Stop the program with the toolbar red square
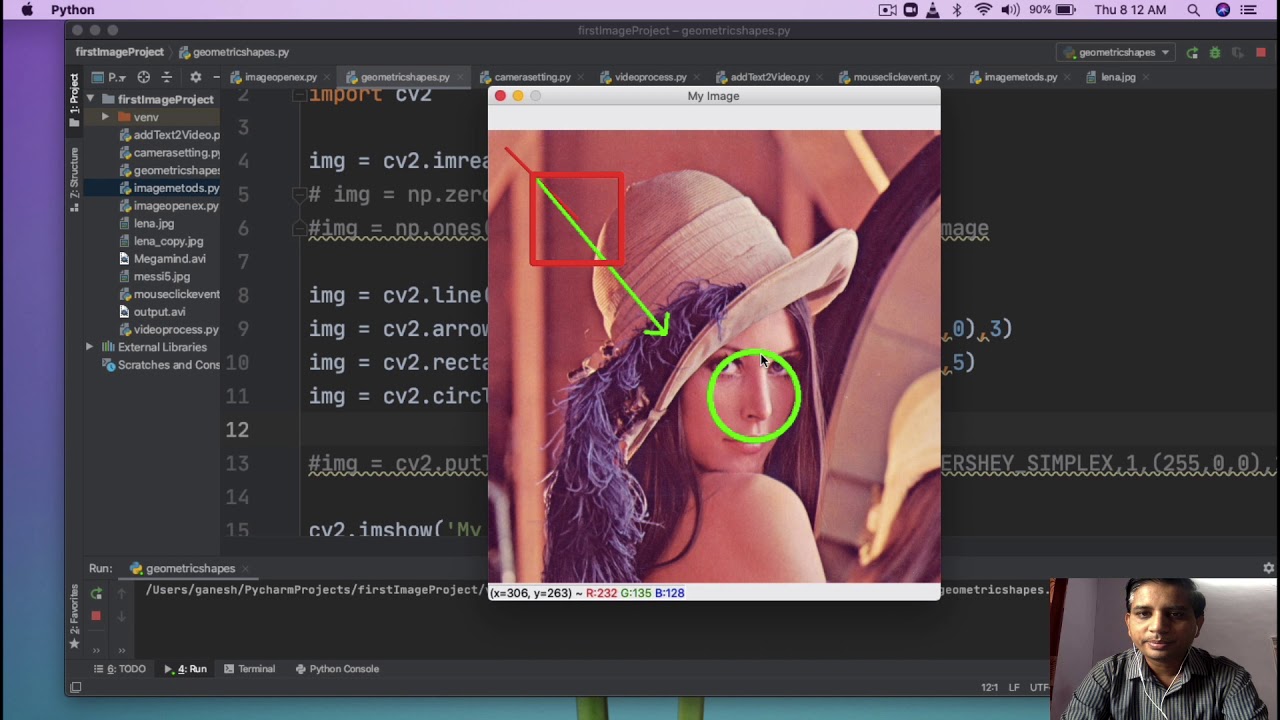Image resolution: width=1280 pixels, height=720 pixels. click(x=1261, y=52)
